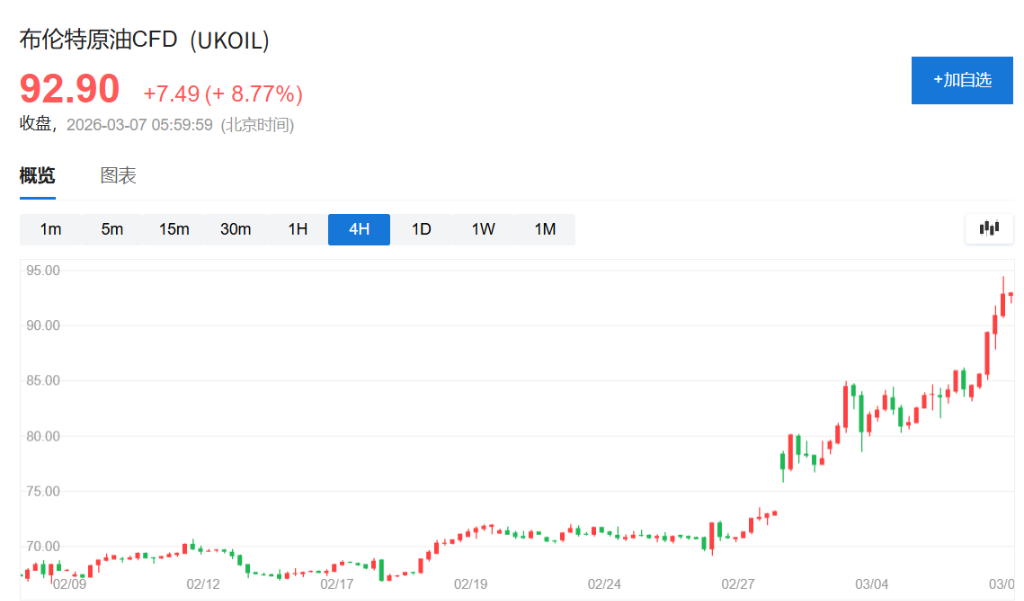Switch to the 概览 overview tab
This screenshot has height=601, width=1024.
pos(38,176)
